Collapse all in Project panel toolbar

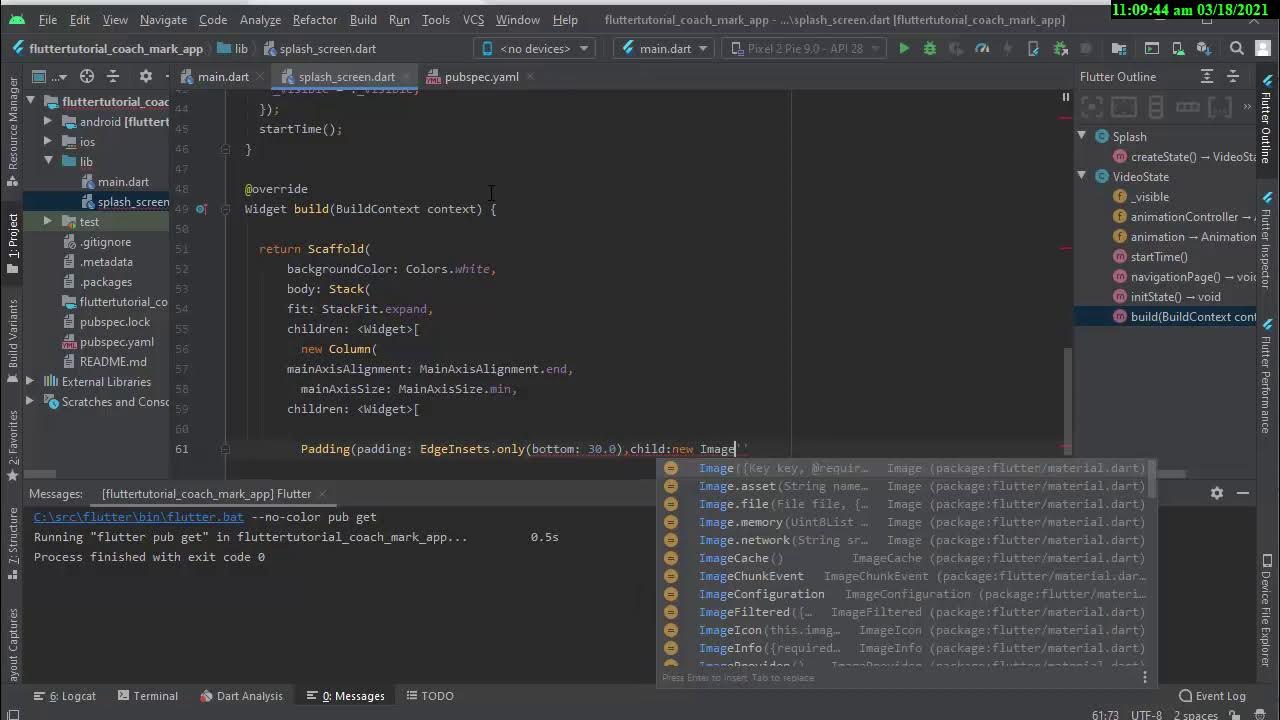click(113, 76)
